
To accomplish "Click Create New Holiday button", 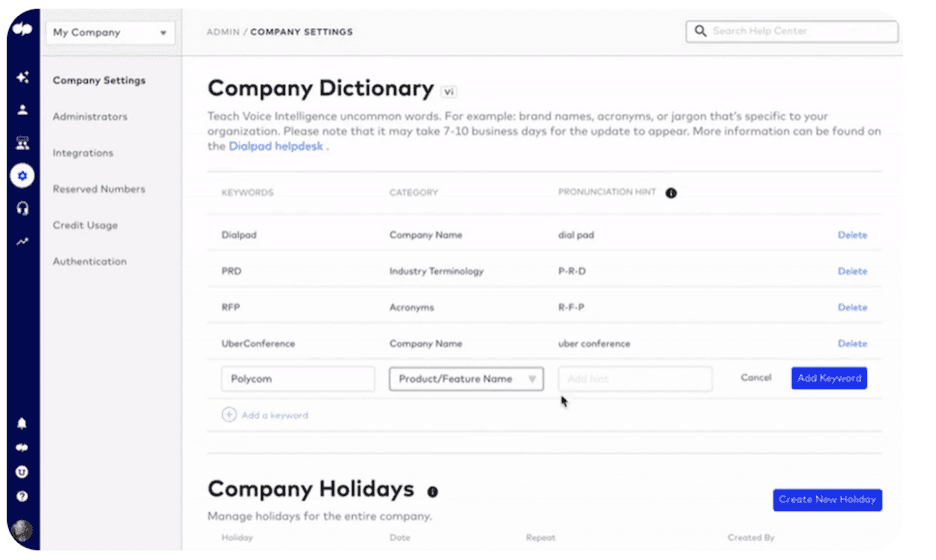I will 827,499.
